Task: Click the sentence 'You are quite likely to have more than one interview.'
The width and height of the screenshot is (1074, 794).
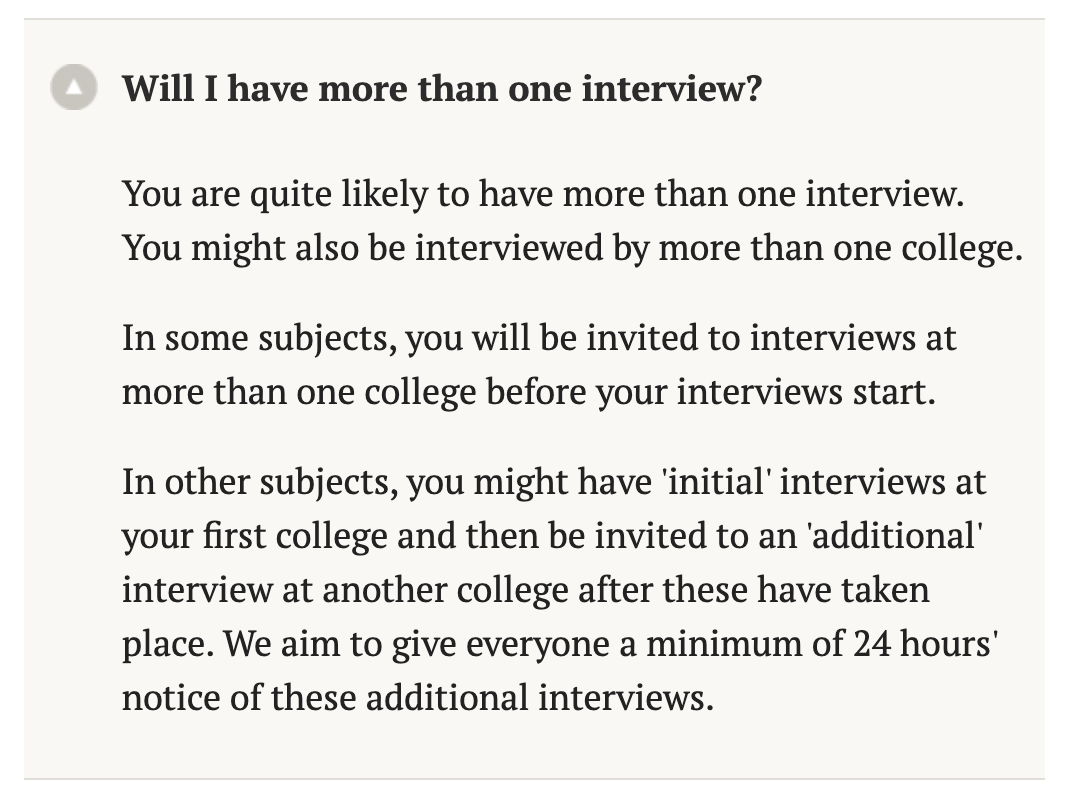Action: [542, 194]
